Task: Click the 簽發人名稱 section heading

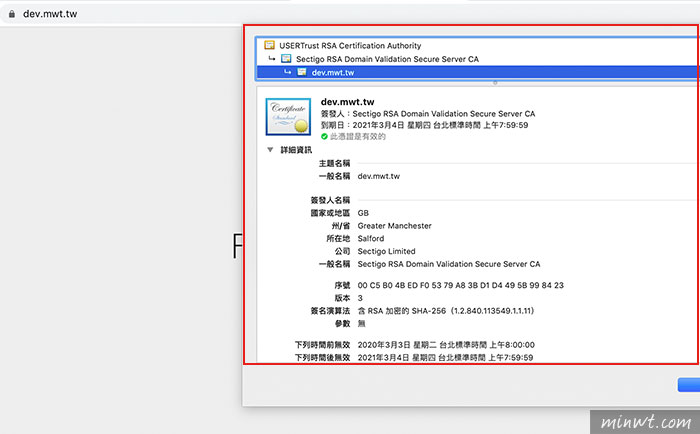Action: pyautogui.click(x=330, y=200)
